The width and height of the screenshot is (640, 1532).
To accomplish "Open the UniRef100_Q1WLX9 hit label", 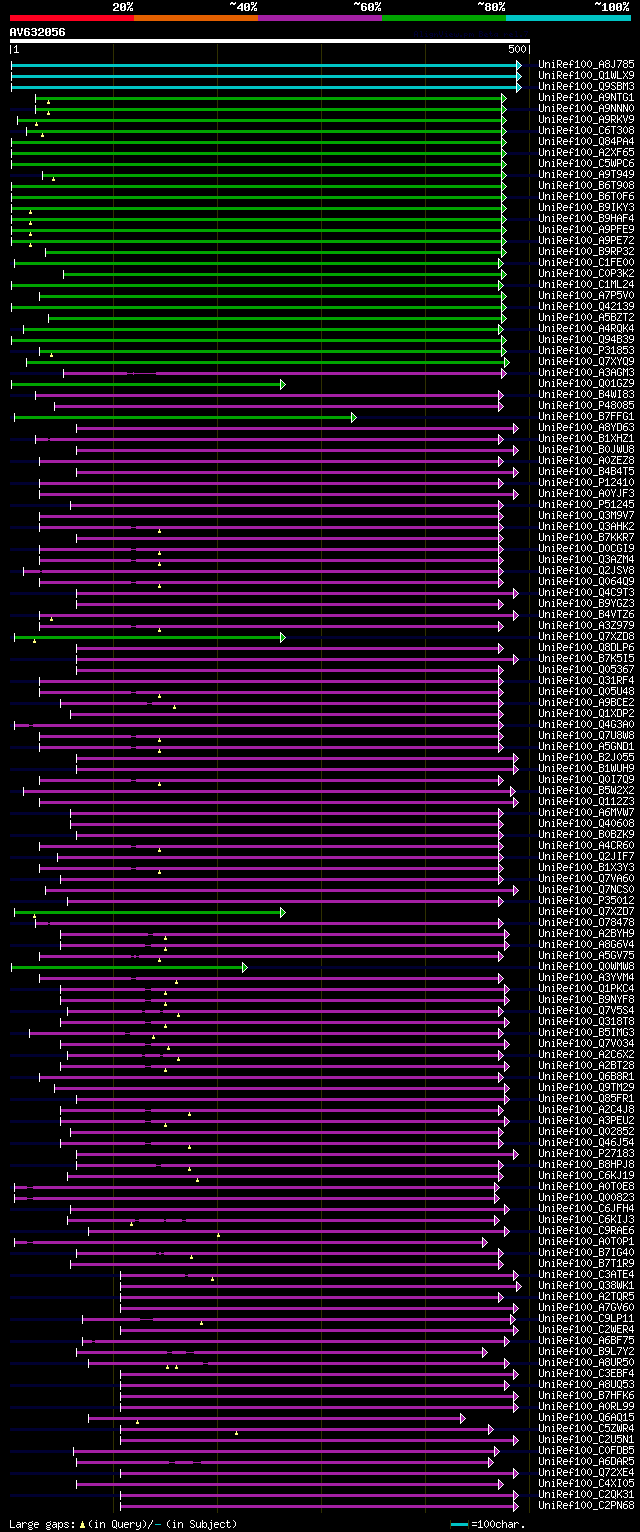I will (x=586, y=76).
